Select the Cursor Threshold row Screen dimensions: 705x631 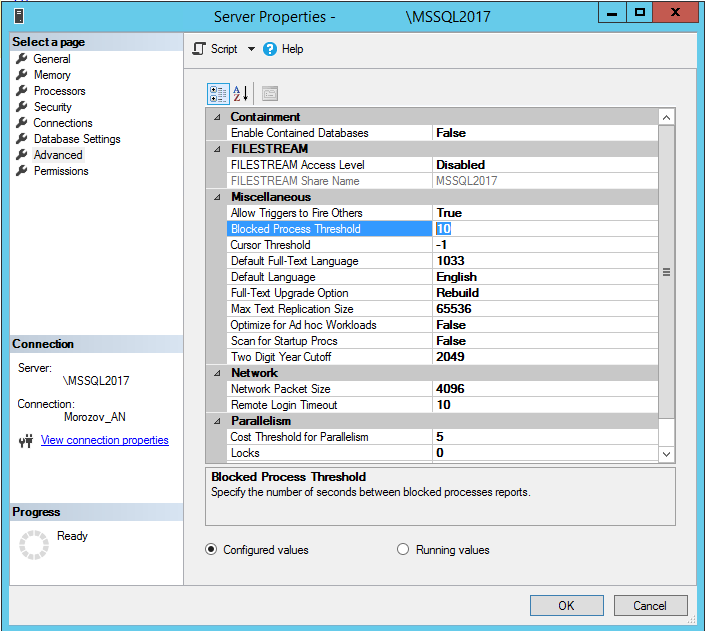coord(442,245)
